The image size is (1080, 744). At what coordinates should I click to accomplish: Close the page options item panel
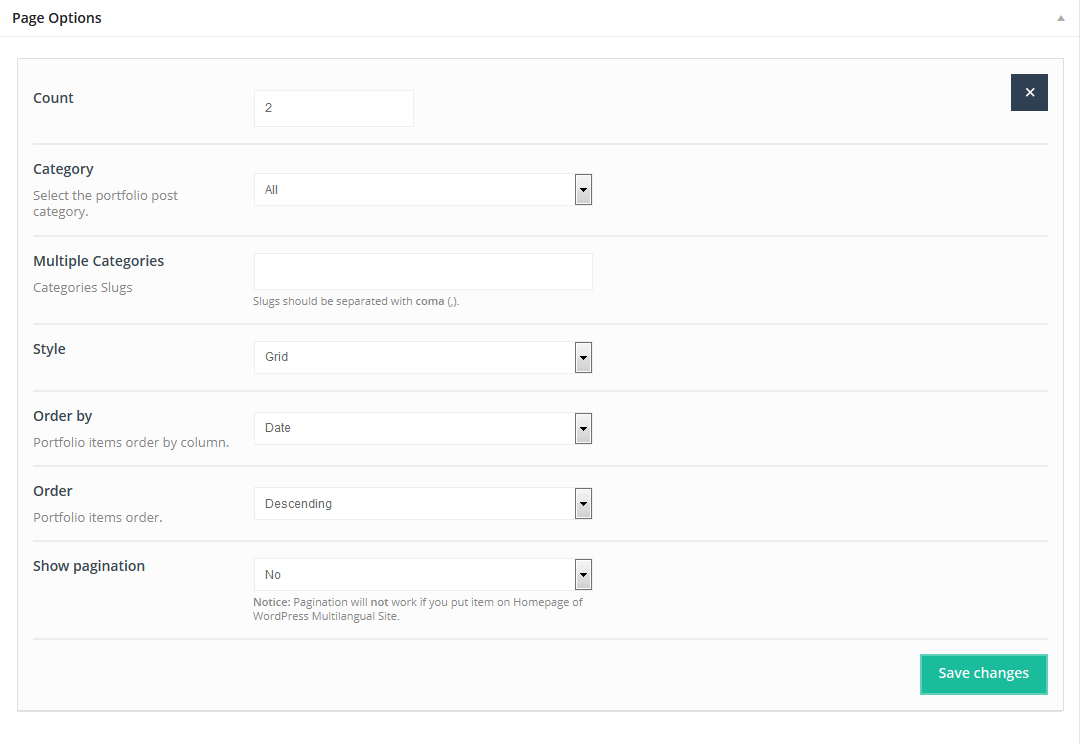coord(1029,92)
